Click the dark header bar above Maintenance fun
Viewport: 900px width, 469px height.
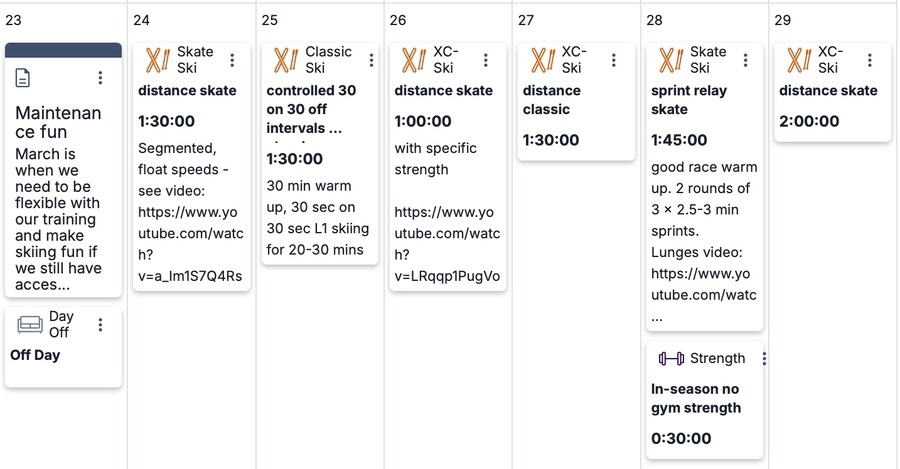(64, 50)
